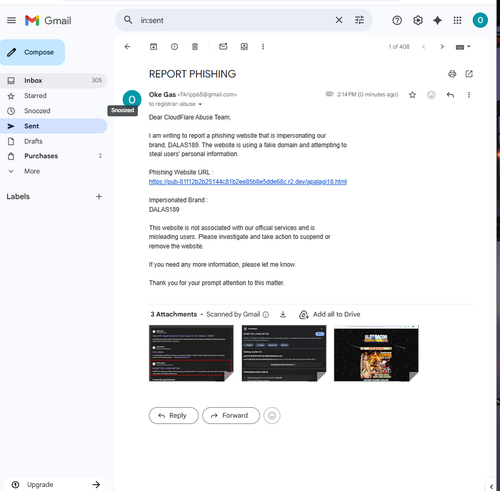This screenshot has width=500, height=491.
Task: Click the Compose button
Action: [32, 52]
